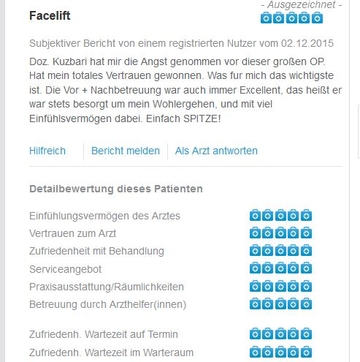The image size is (360, 362).
Task: Click the review text about Doz. Kuzbari
Action: click(x=185, y=90)
